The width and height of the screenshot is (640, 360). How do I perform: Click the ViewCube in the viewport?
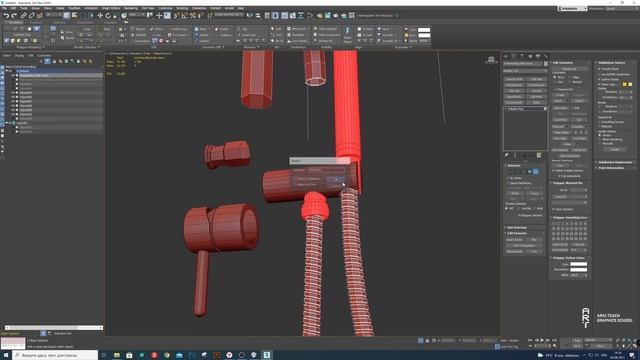[491, 60]
